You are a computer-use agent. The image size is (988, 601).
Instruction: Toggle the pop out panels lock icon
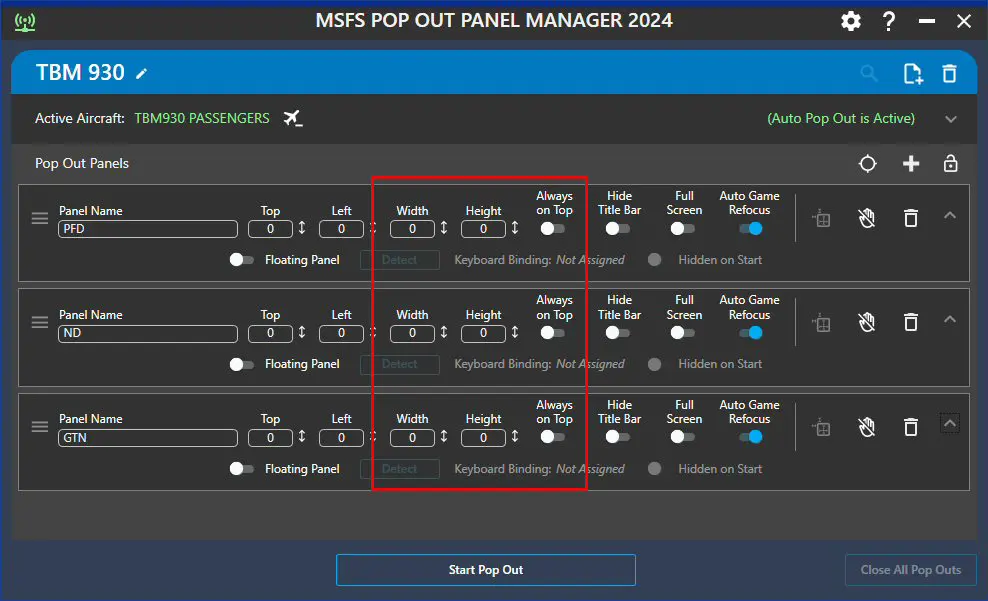click(x=951, y=164)
